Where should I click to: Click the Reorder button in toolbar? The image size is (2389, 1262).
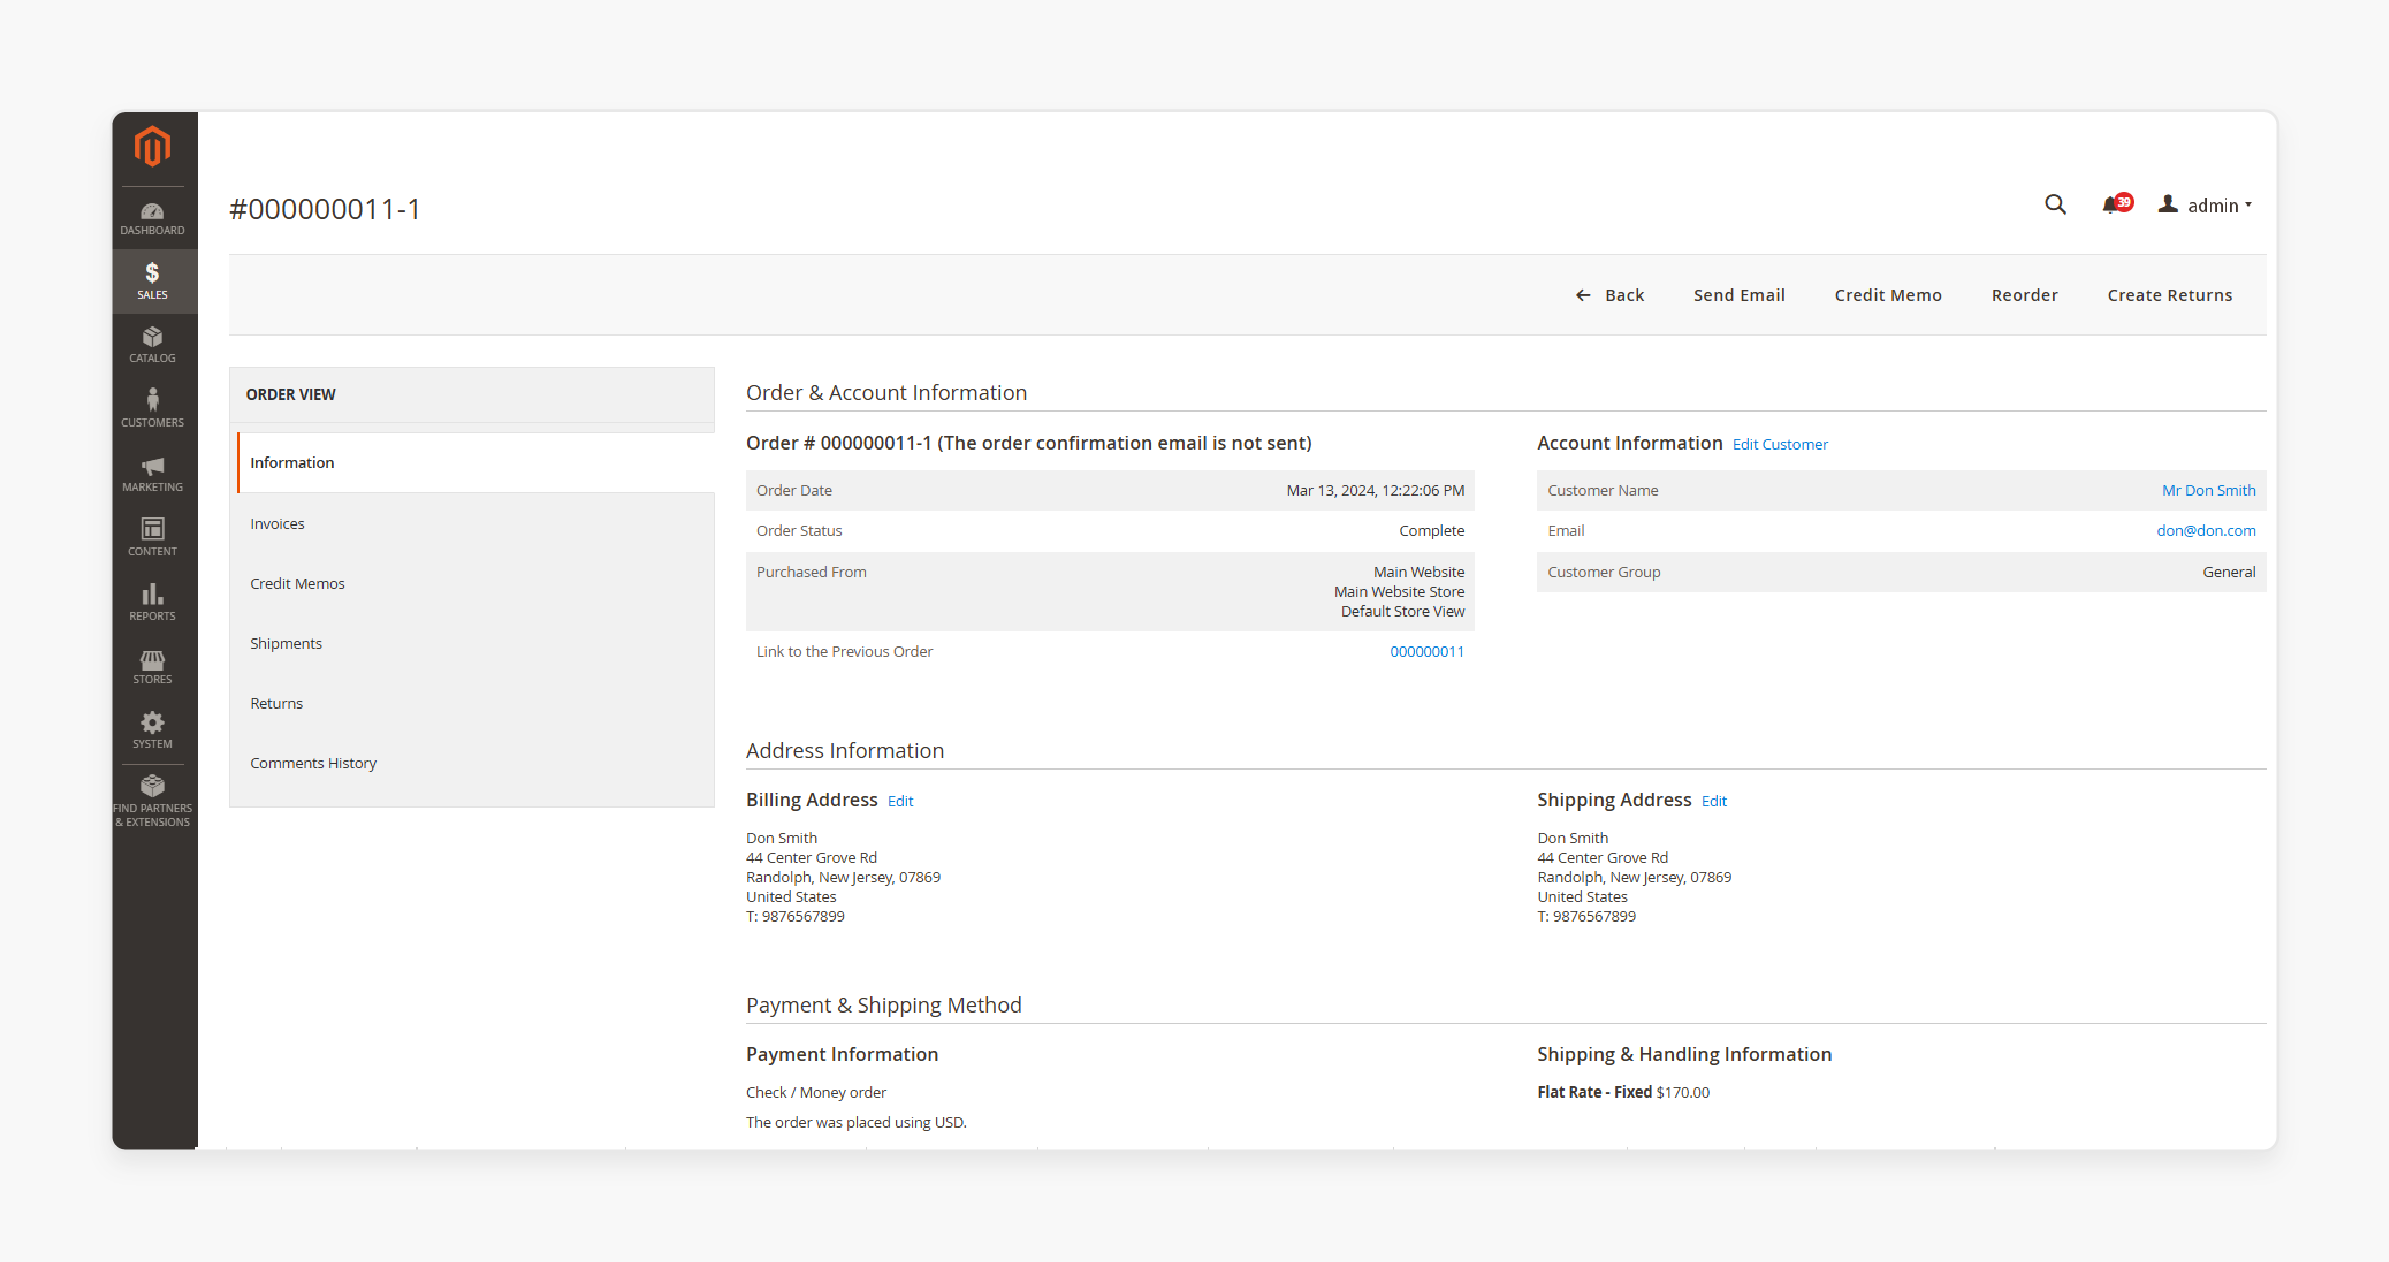coord(2026,294)
